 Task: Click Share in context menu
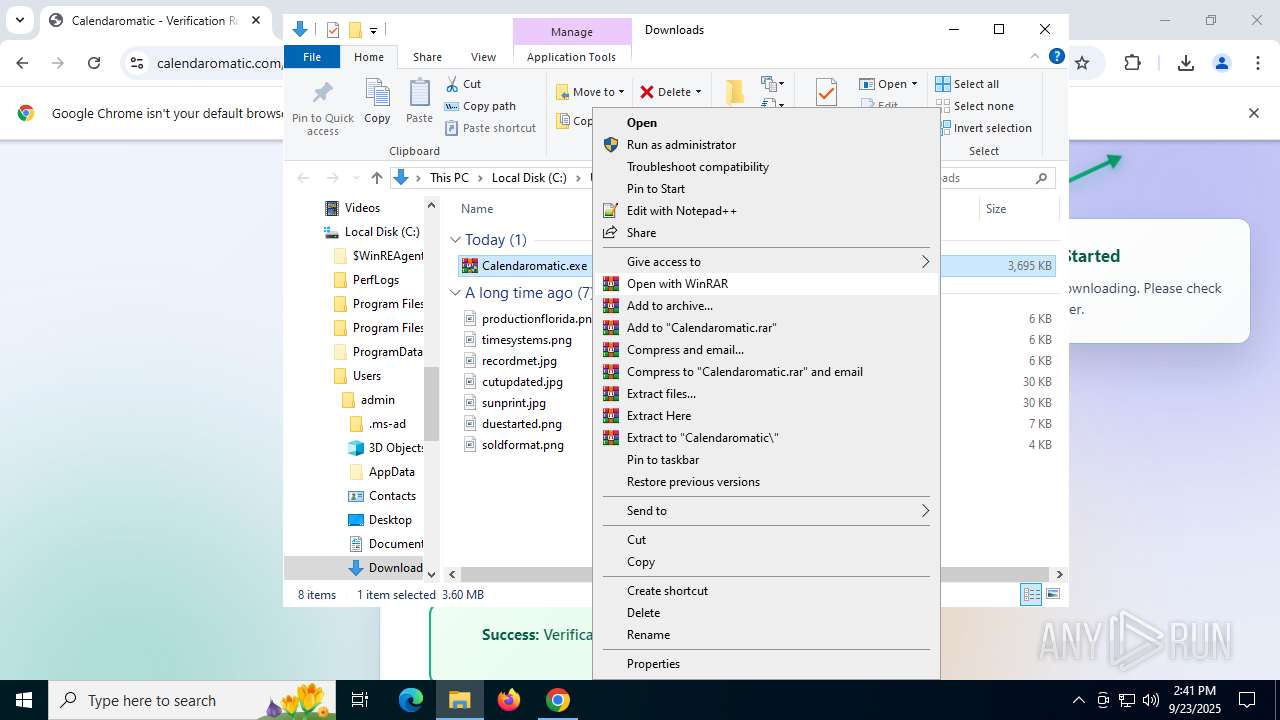(766, 233)
